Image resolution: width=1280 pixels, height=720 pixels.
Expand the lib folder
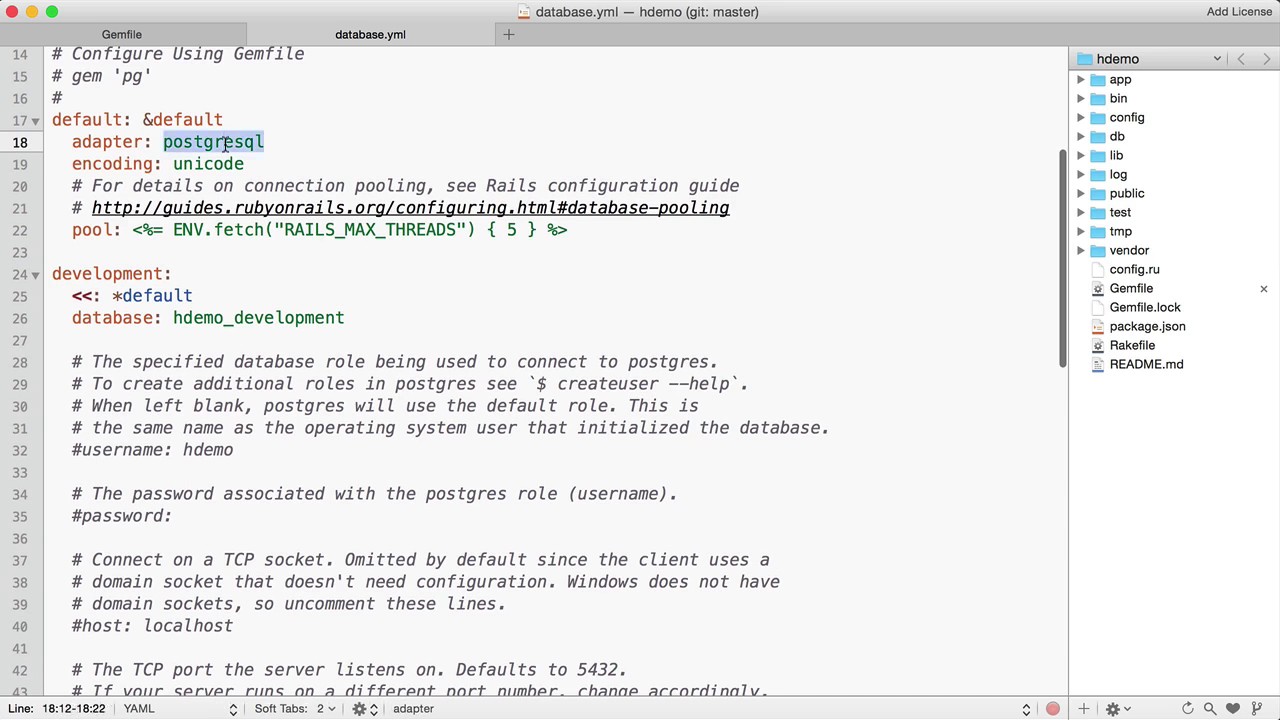point(1080,156)
